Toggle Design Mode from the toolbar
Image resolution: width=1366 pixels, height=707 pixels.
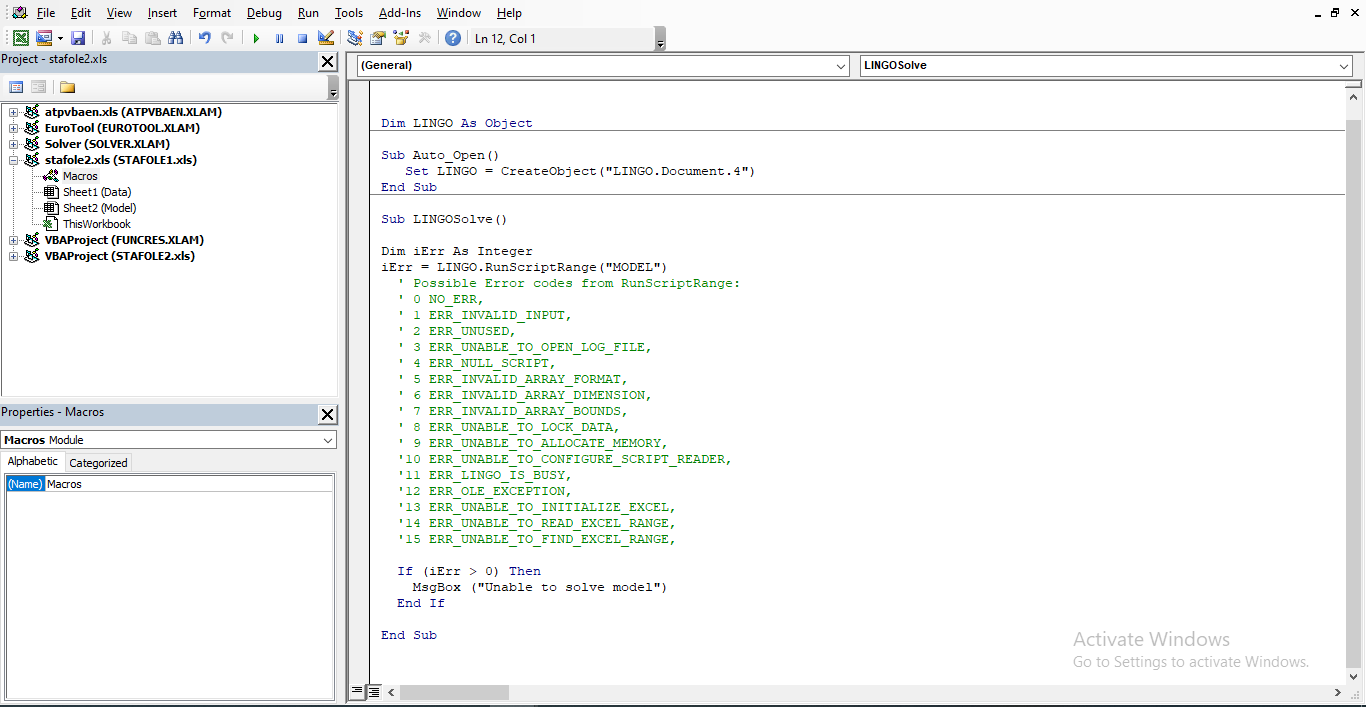pyautogui.click(x=325, y=37)
